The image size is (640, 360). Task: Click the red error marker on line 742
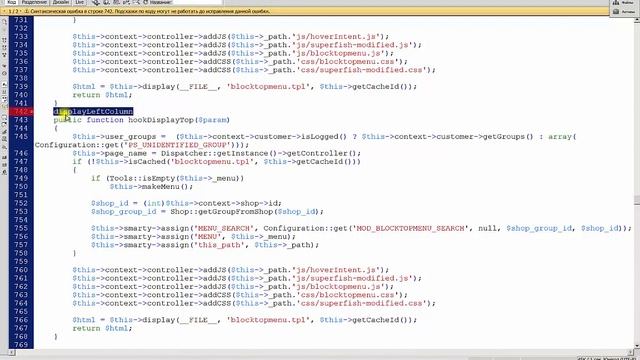(x=21, y=111)
